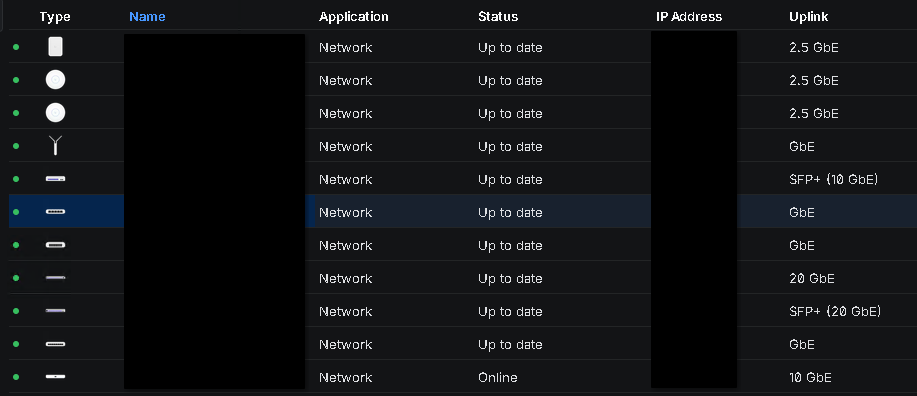Click "Network" in the Online row
This screenshot has height=396, width=917.
[346, 377]
